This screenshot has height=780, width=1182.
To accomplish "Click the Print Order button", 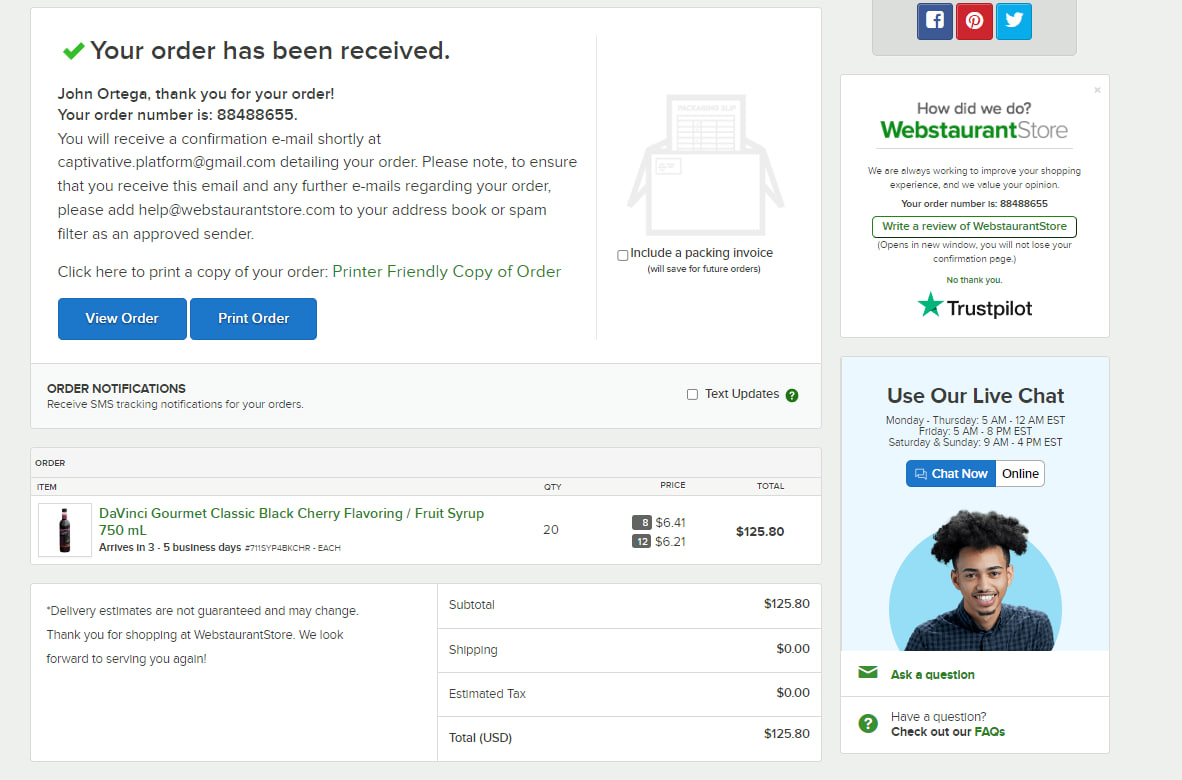I will tap(253, 319).
